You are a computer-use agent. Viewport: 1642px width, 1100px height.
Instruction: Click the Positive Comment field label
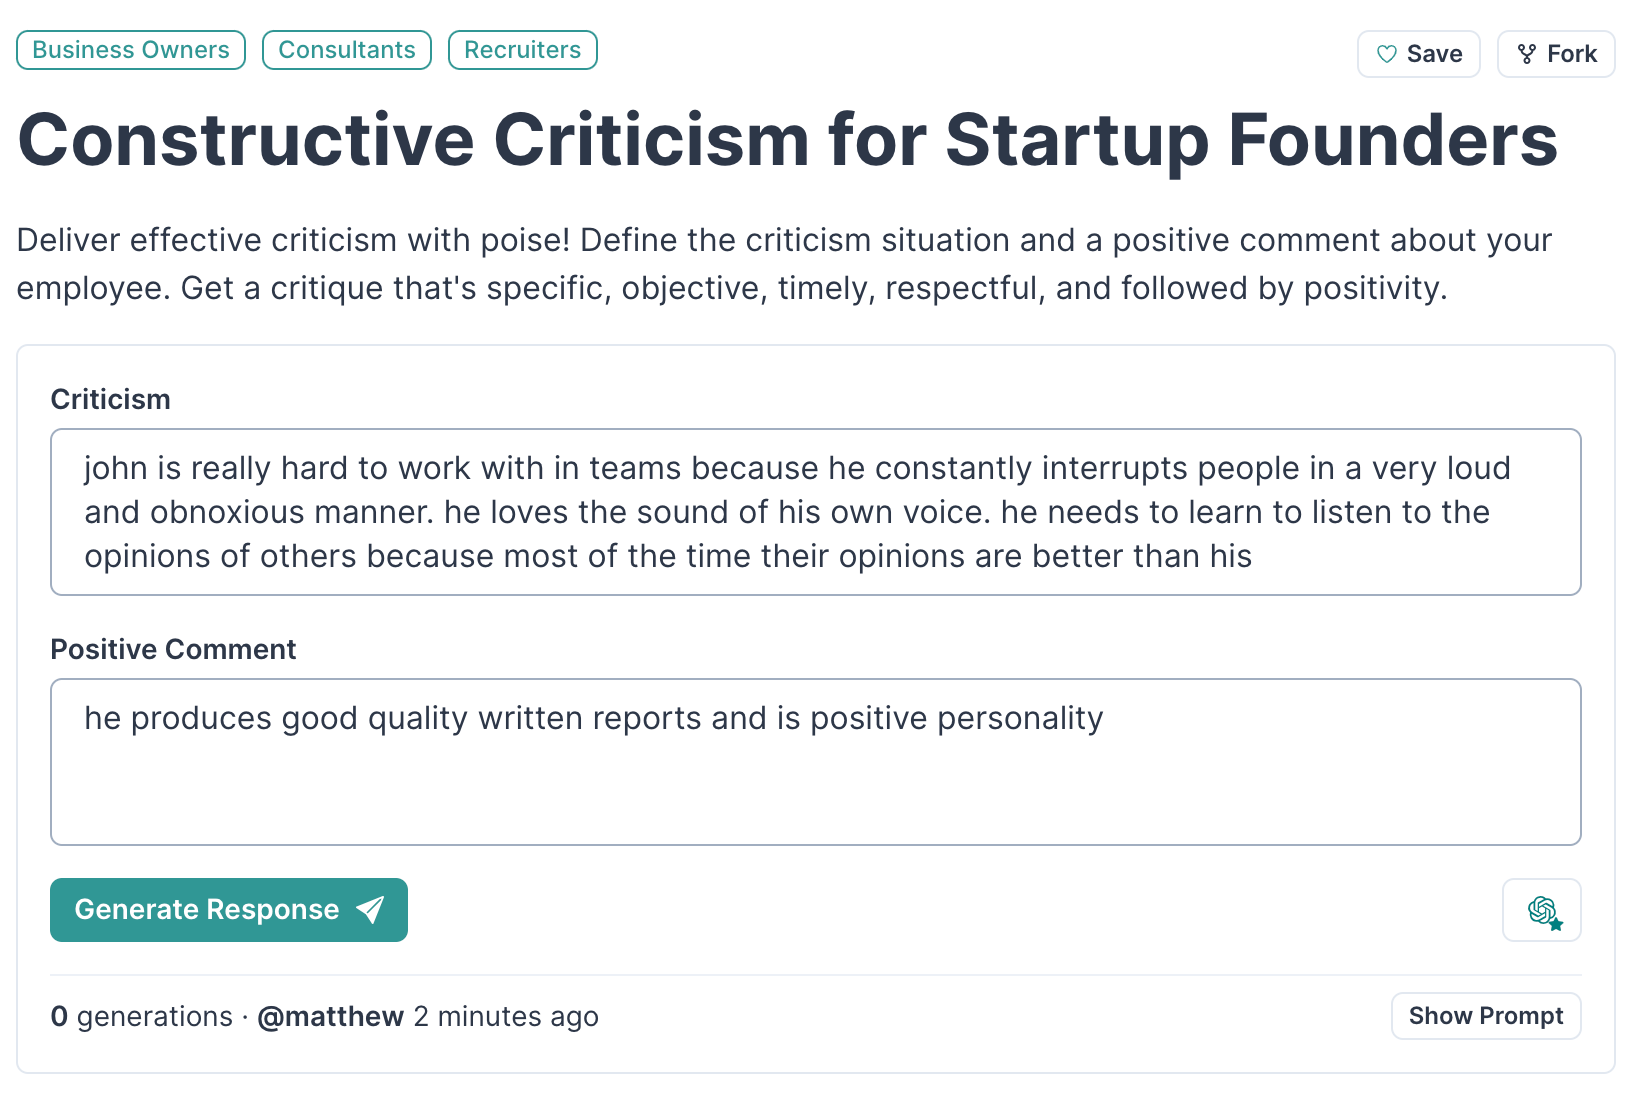pyautogui.click(x=173, y=649)
